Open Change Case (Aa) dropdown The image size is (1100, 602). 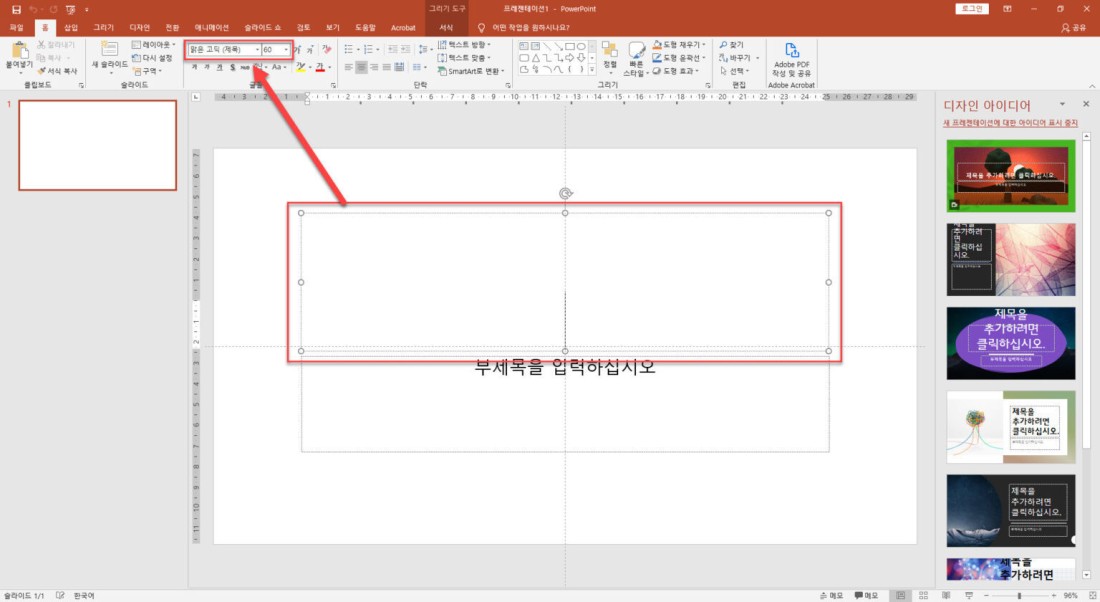279,67
